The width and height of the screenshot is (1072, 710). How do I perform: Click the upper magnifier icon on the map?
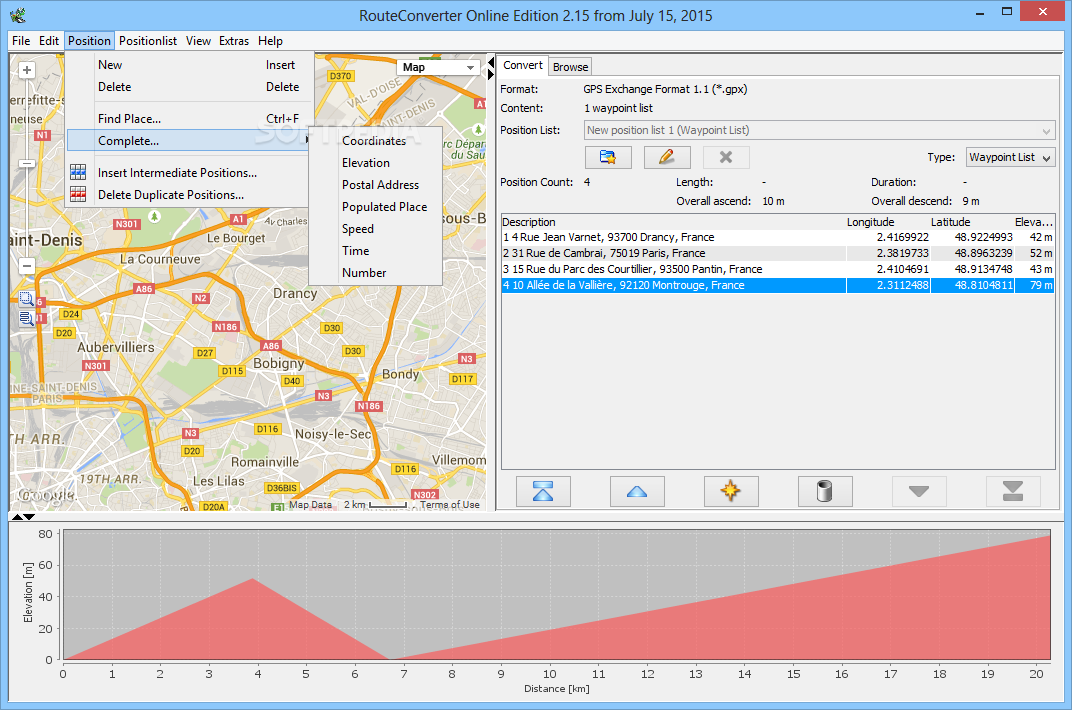[27, 299]
